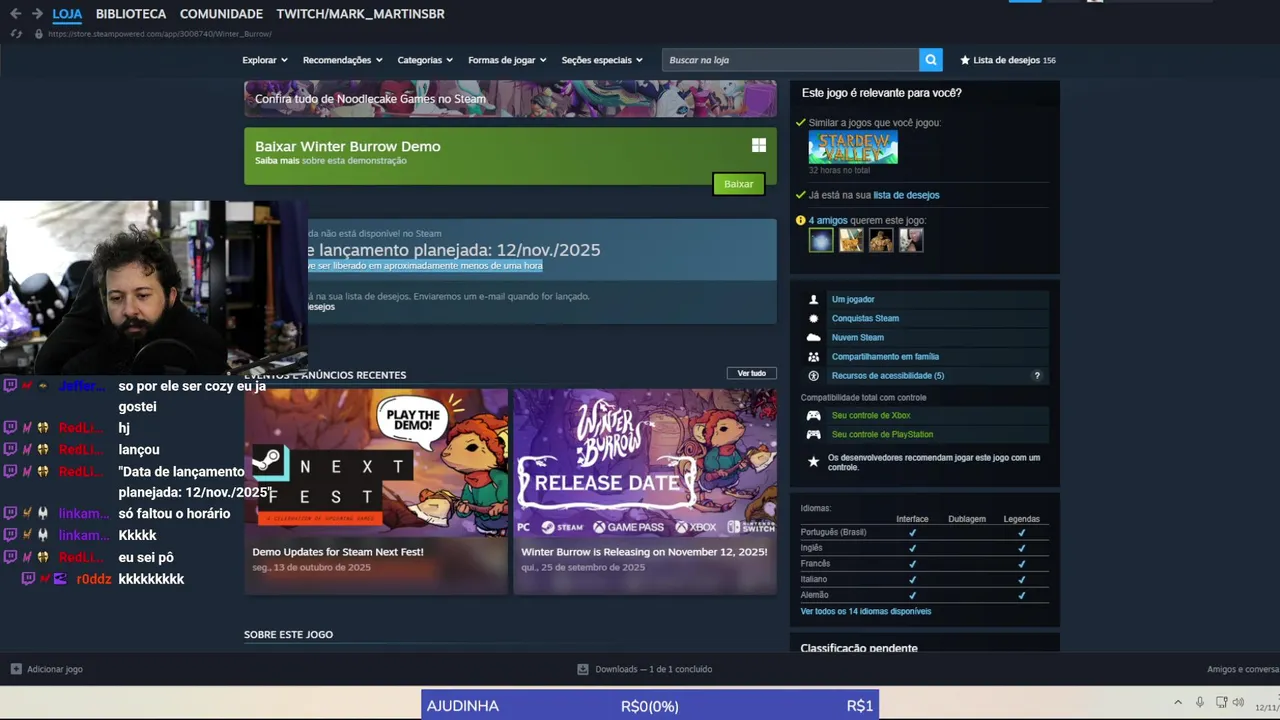
Task: Click the Windows platform icon on demo banner
Action: [759, 145]
